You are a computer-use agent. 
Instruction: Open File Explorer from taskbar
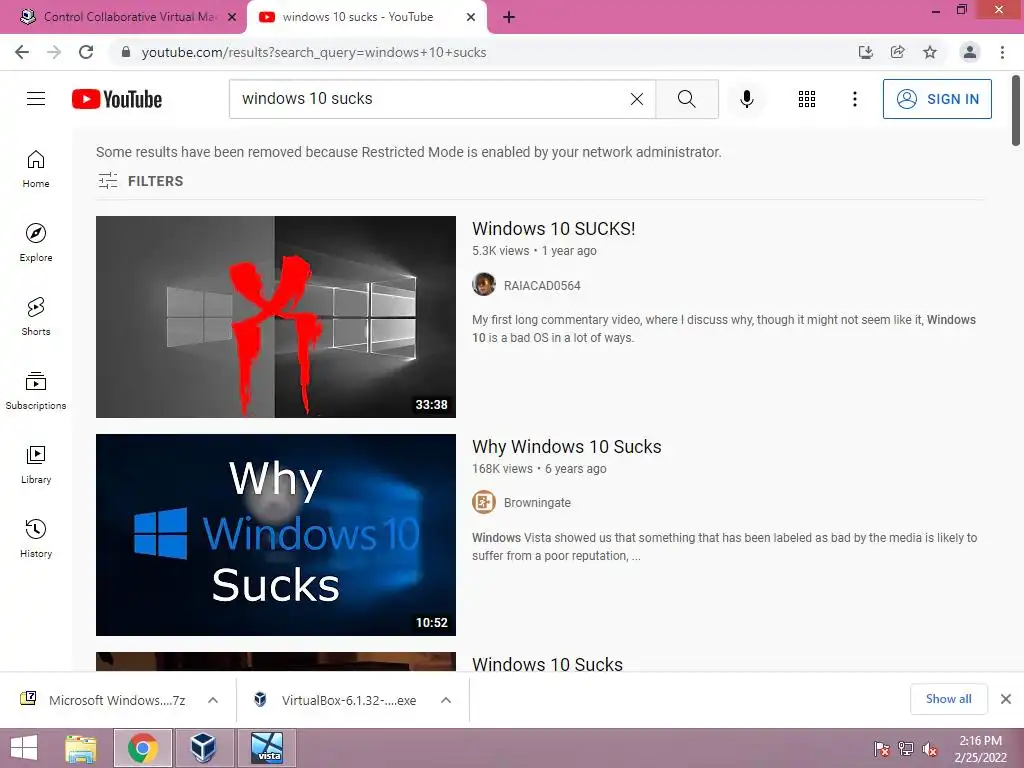81,748
